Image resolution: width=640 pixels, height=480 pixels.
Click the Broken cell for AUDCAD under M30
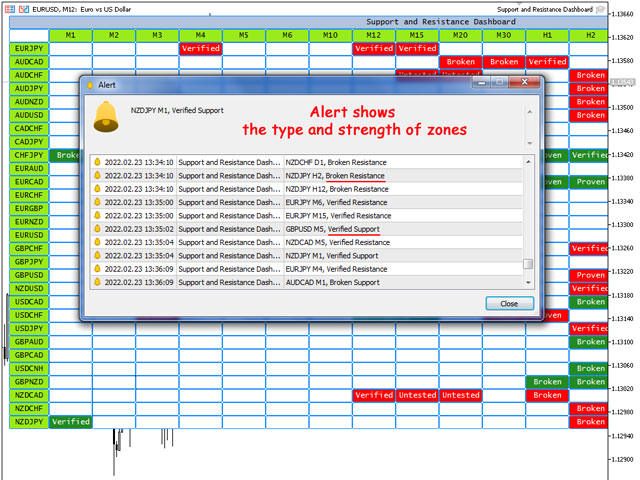click(504, 62)
